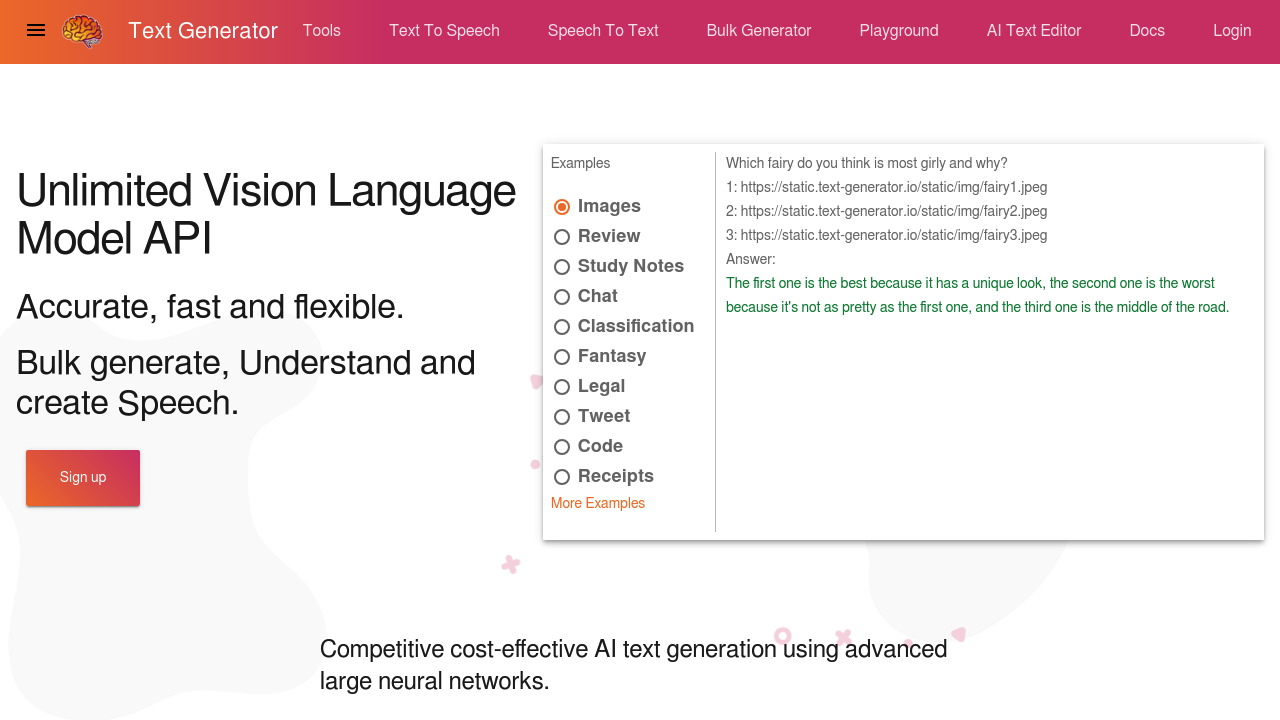This screenshot has width=1280, height=720.
Task: Open the Speech To Text page
Action: click(602, 31)
